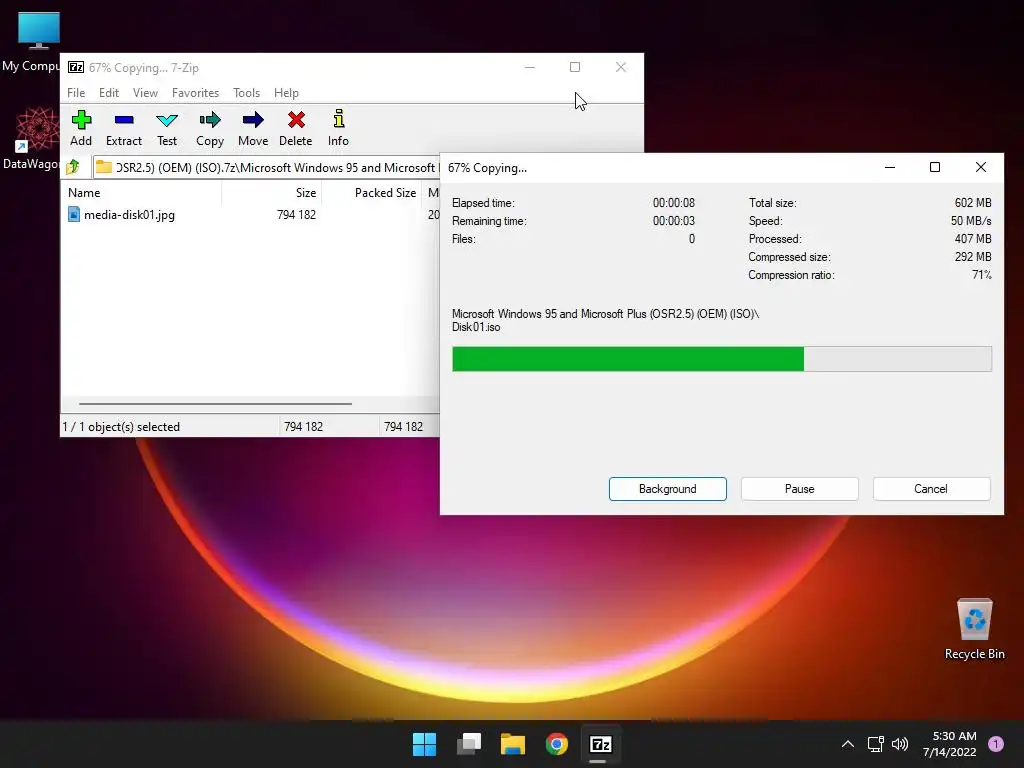Open the My Computer desktop icon
Viewport: 1024px width, 768px height.
pyautogui.click(x=39, y=31)
